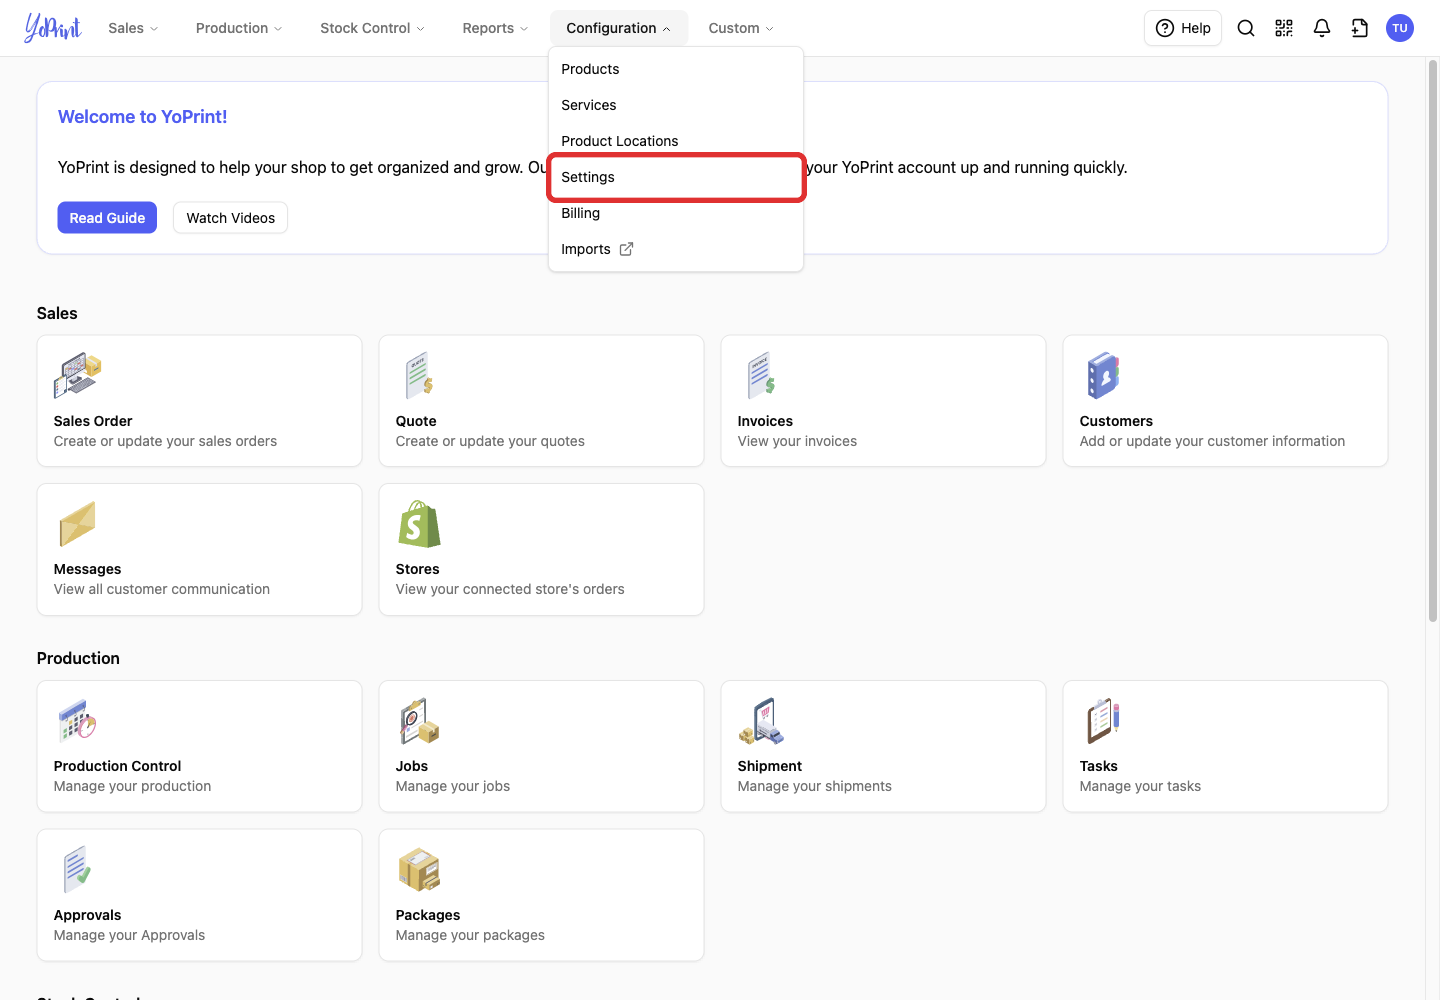Open the TU user avatar menu

[x=1400, y=28]
